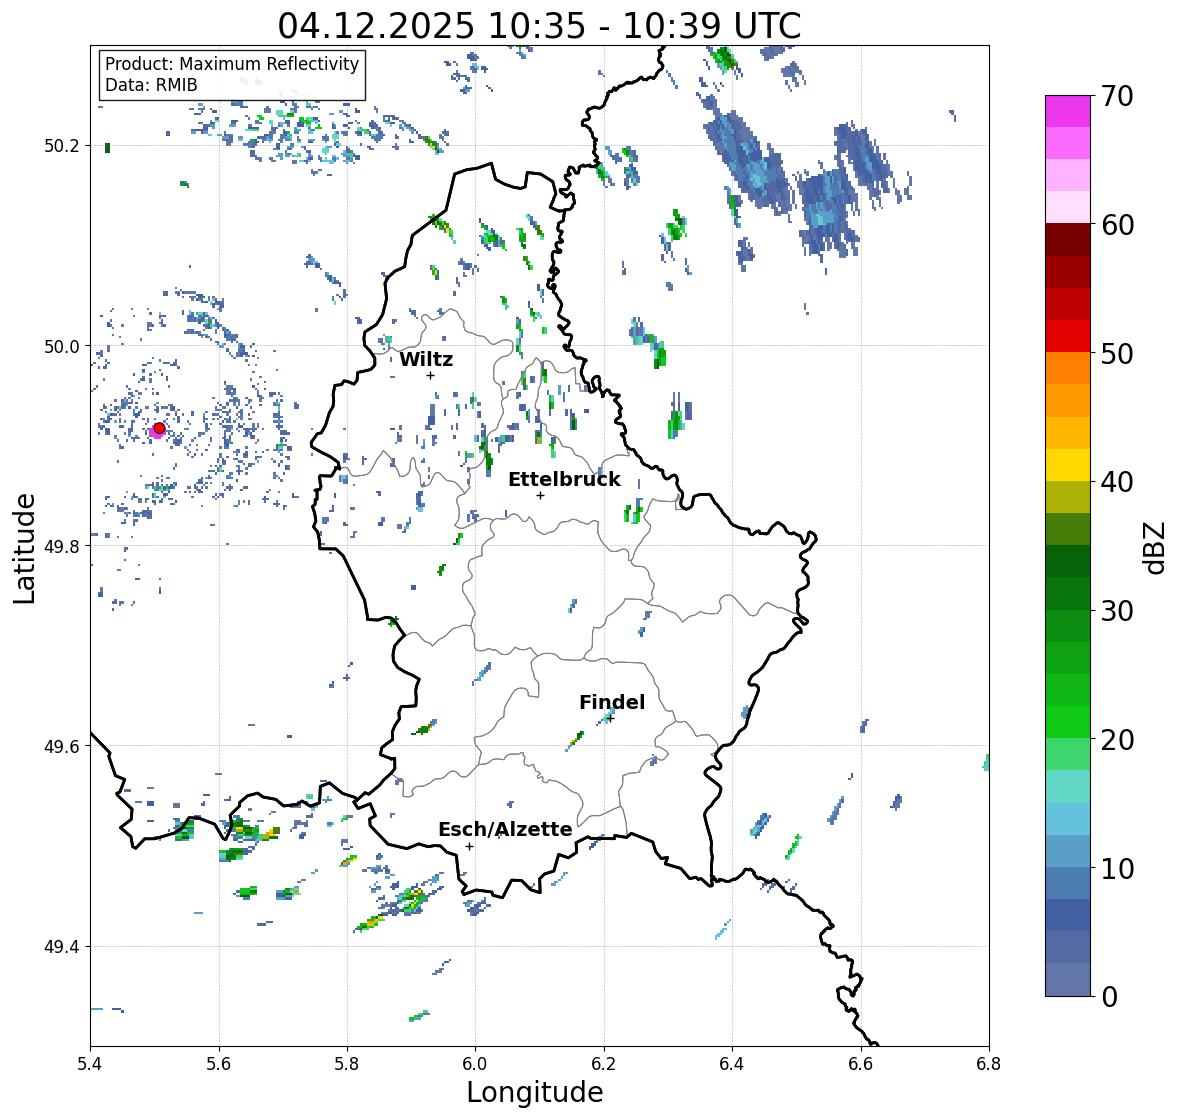Click the 5.4 longitude tick label
The width and height of the screenshot is (1179, 1117).
pyautogui.click(x=90, y=1063)
